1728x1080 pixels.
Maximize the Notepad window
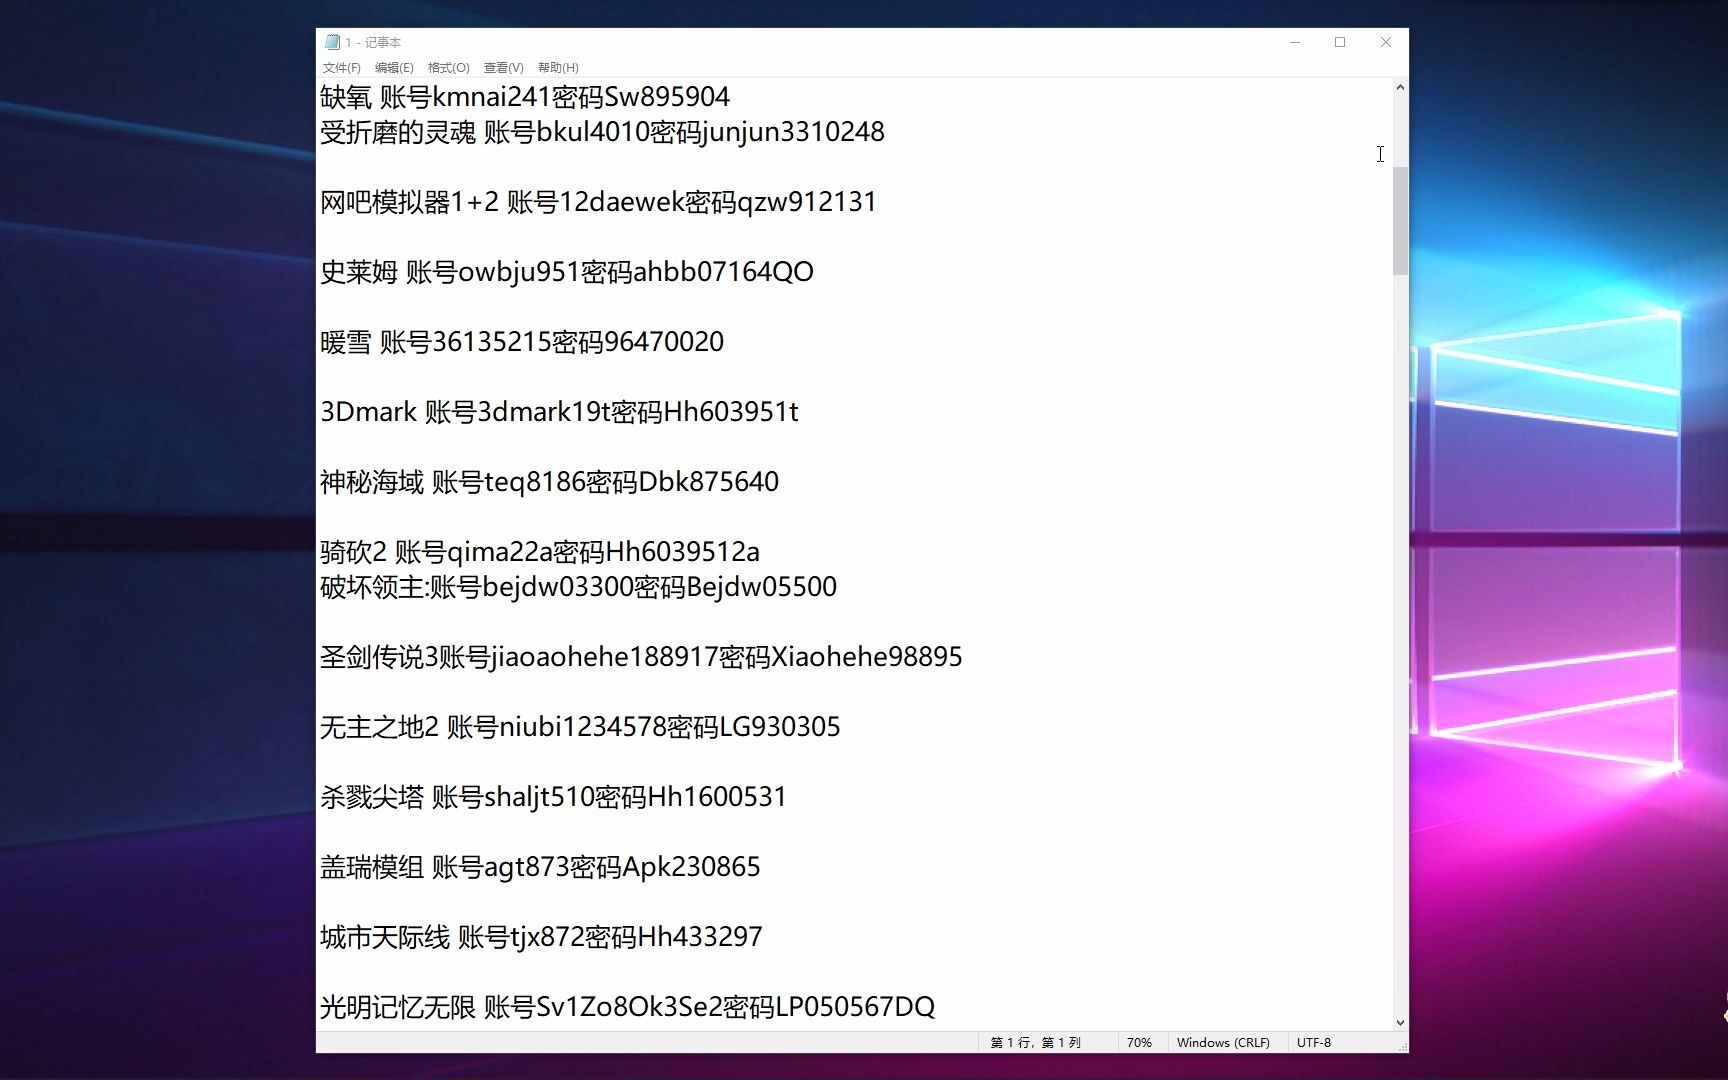[1340, 42]
